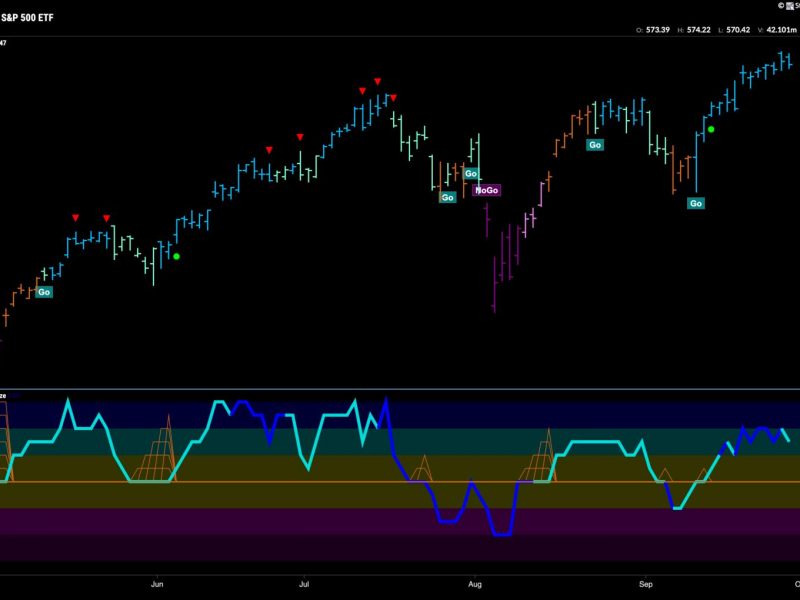
Task: Select the open price value 573.39
Action: pos(658,30)
